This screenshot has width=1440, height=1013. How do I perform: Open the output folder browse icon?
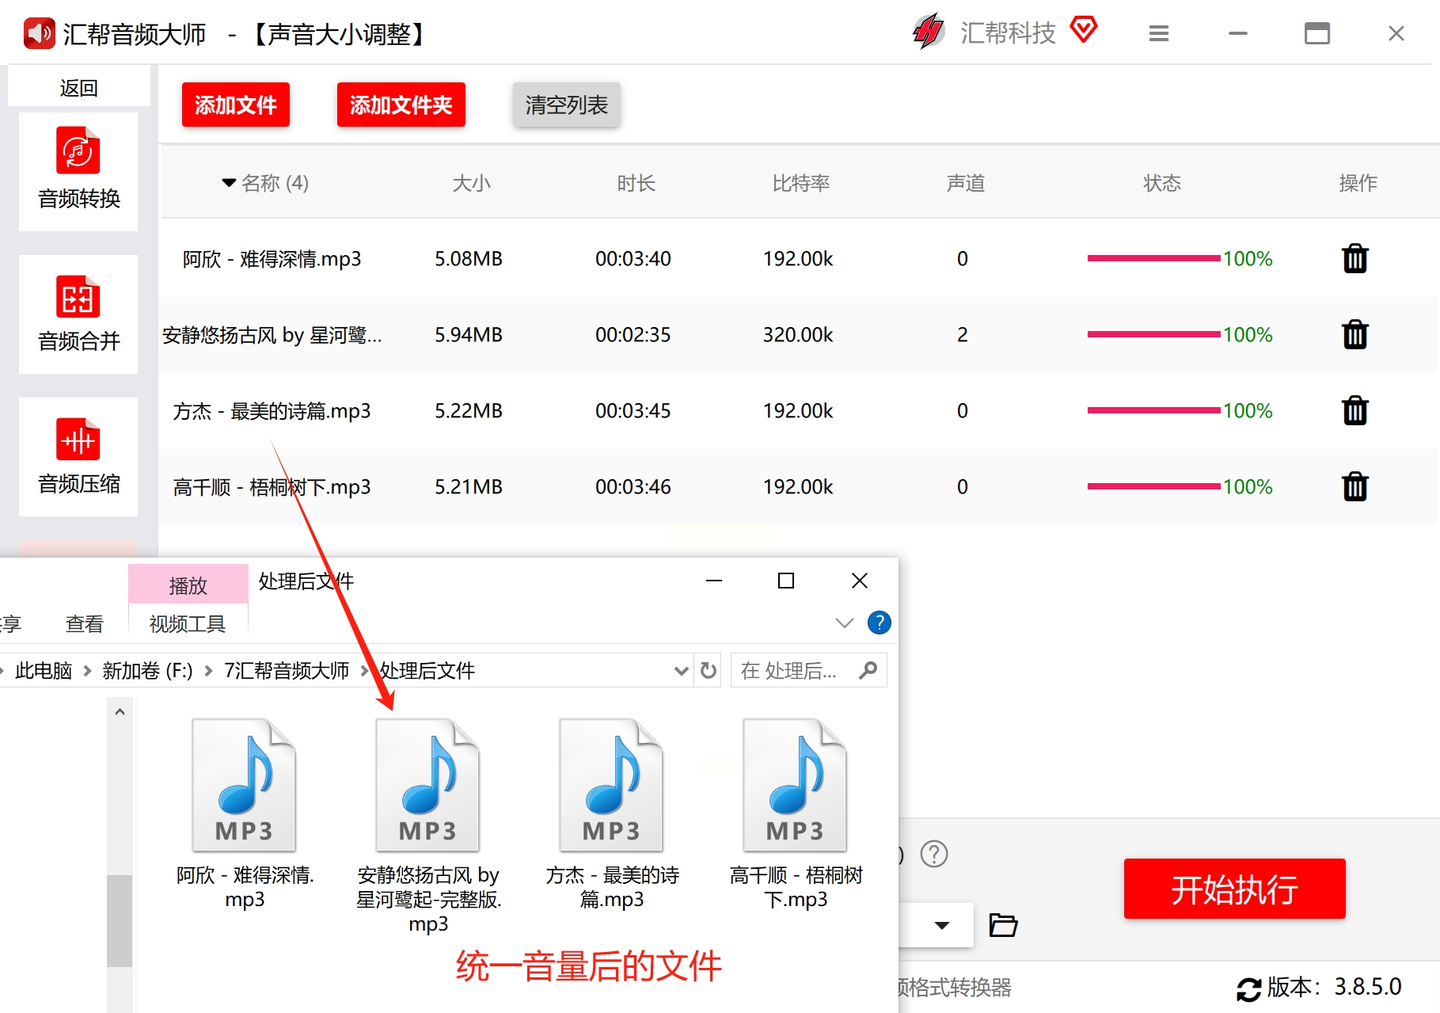1002,925
